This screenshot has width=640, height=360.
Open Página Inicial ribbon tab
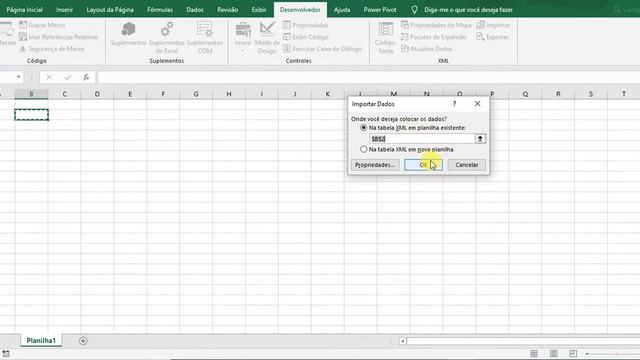click(24, 9)
